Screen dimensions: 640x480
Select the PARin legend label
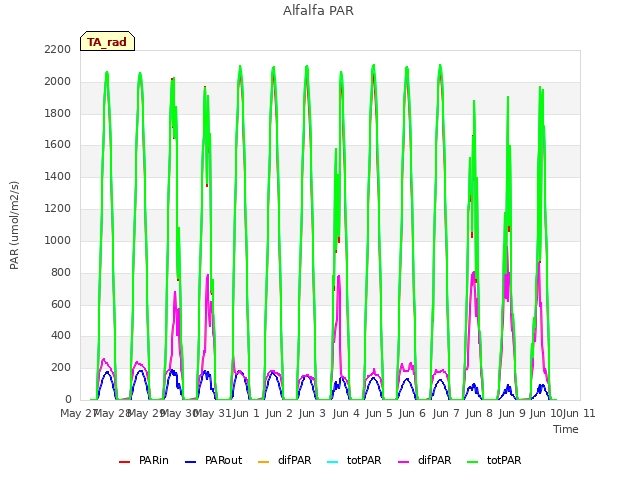point(153,460)
